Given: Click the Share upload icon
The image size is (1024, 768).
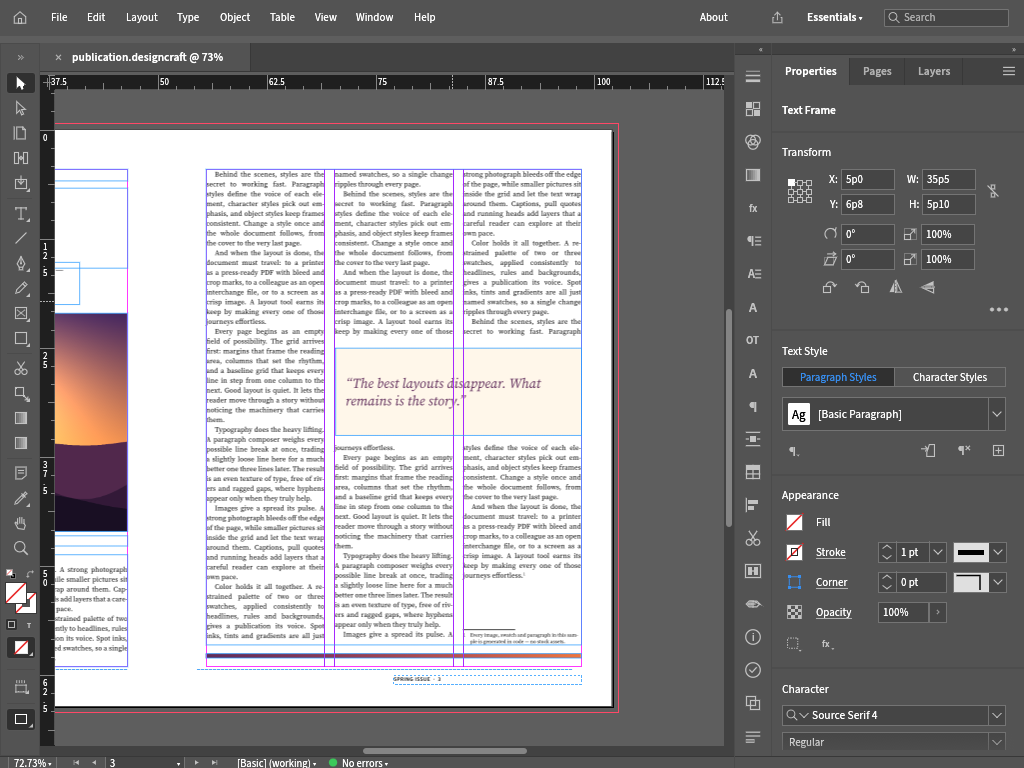Looking at the screenshot, I should coord(777,18).
